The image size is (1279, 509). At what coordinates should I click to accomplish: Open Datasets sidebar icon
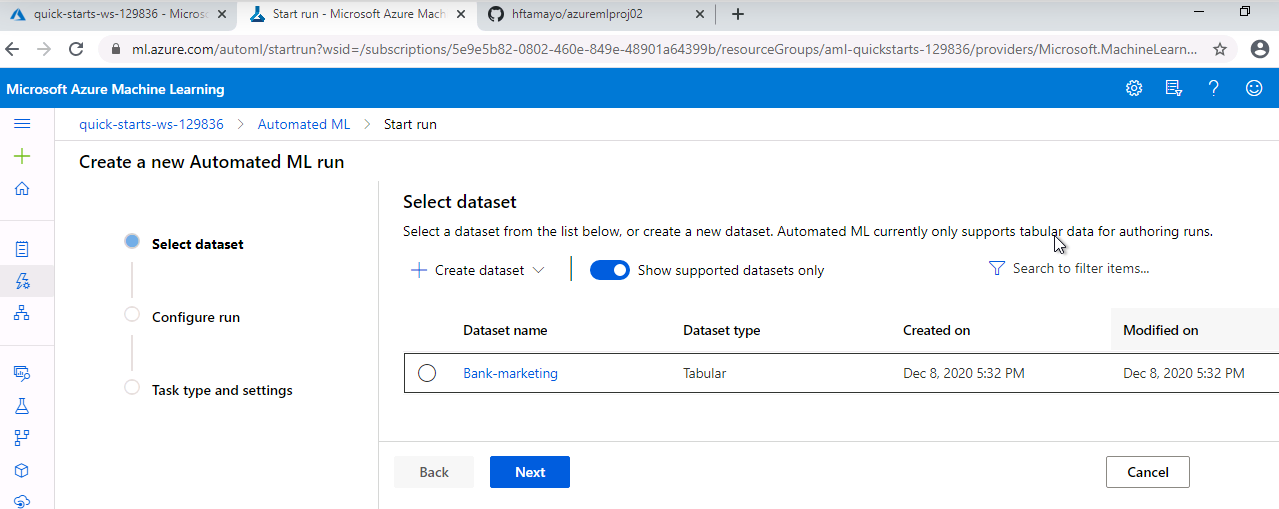[x=22, y=373]
